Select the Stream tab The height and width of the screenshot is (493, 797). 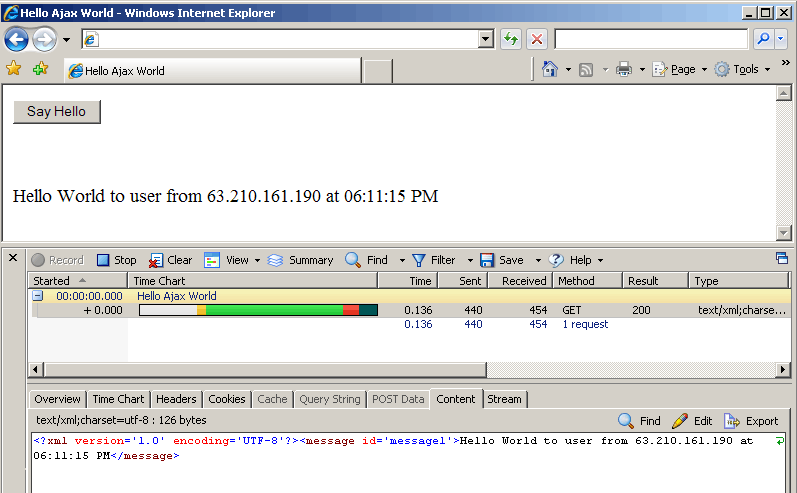[504, 399]
